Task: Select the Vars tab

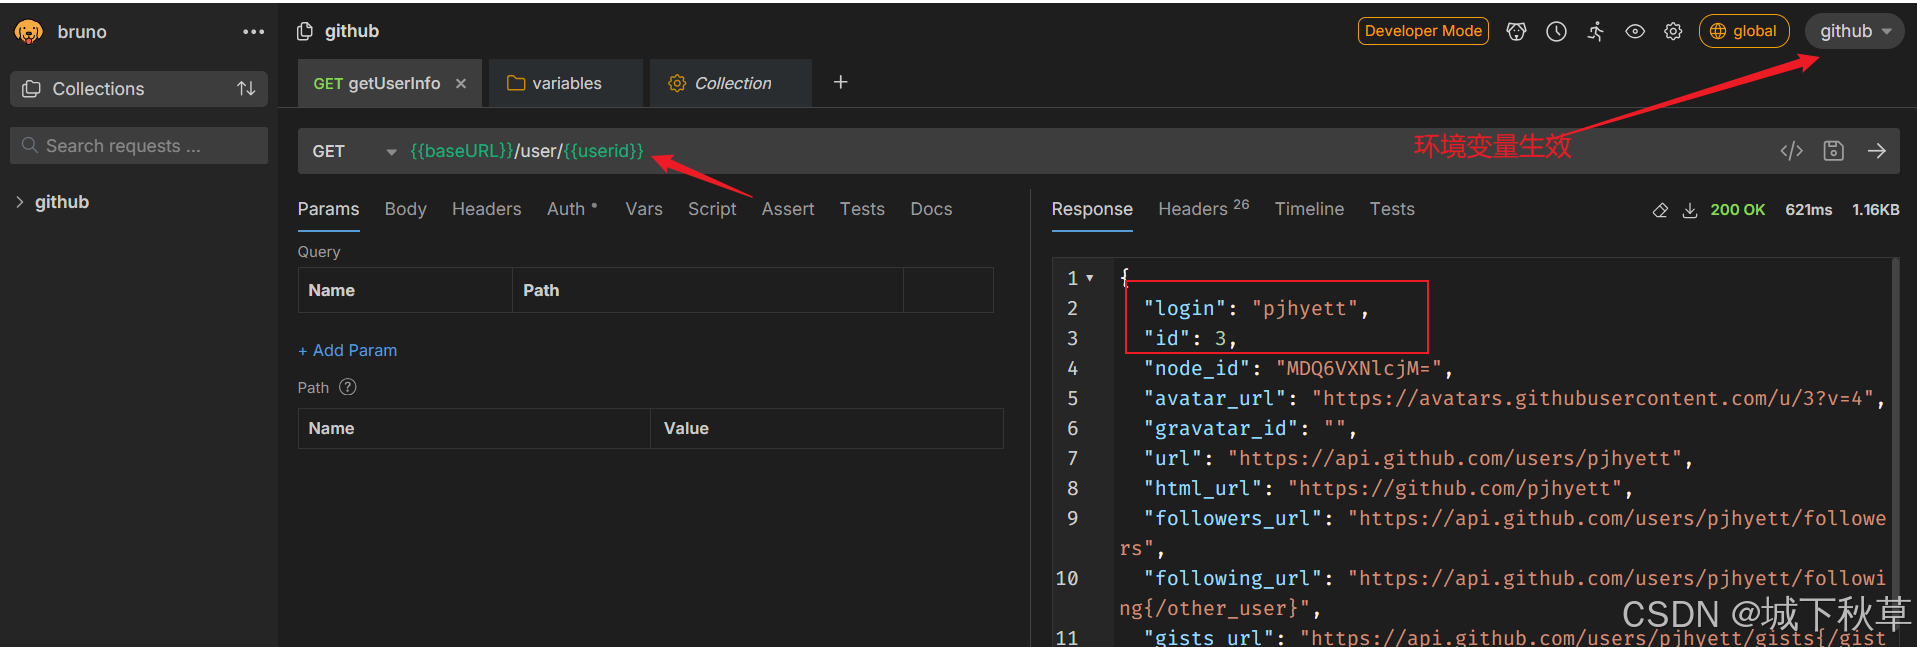Action: click(x=644, y=209)
